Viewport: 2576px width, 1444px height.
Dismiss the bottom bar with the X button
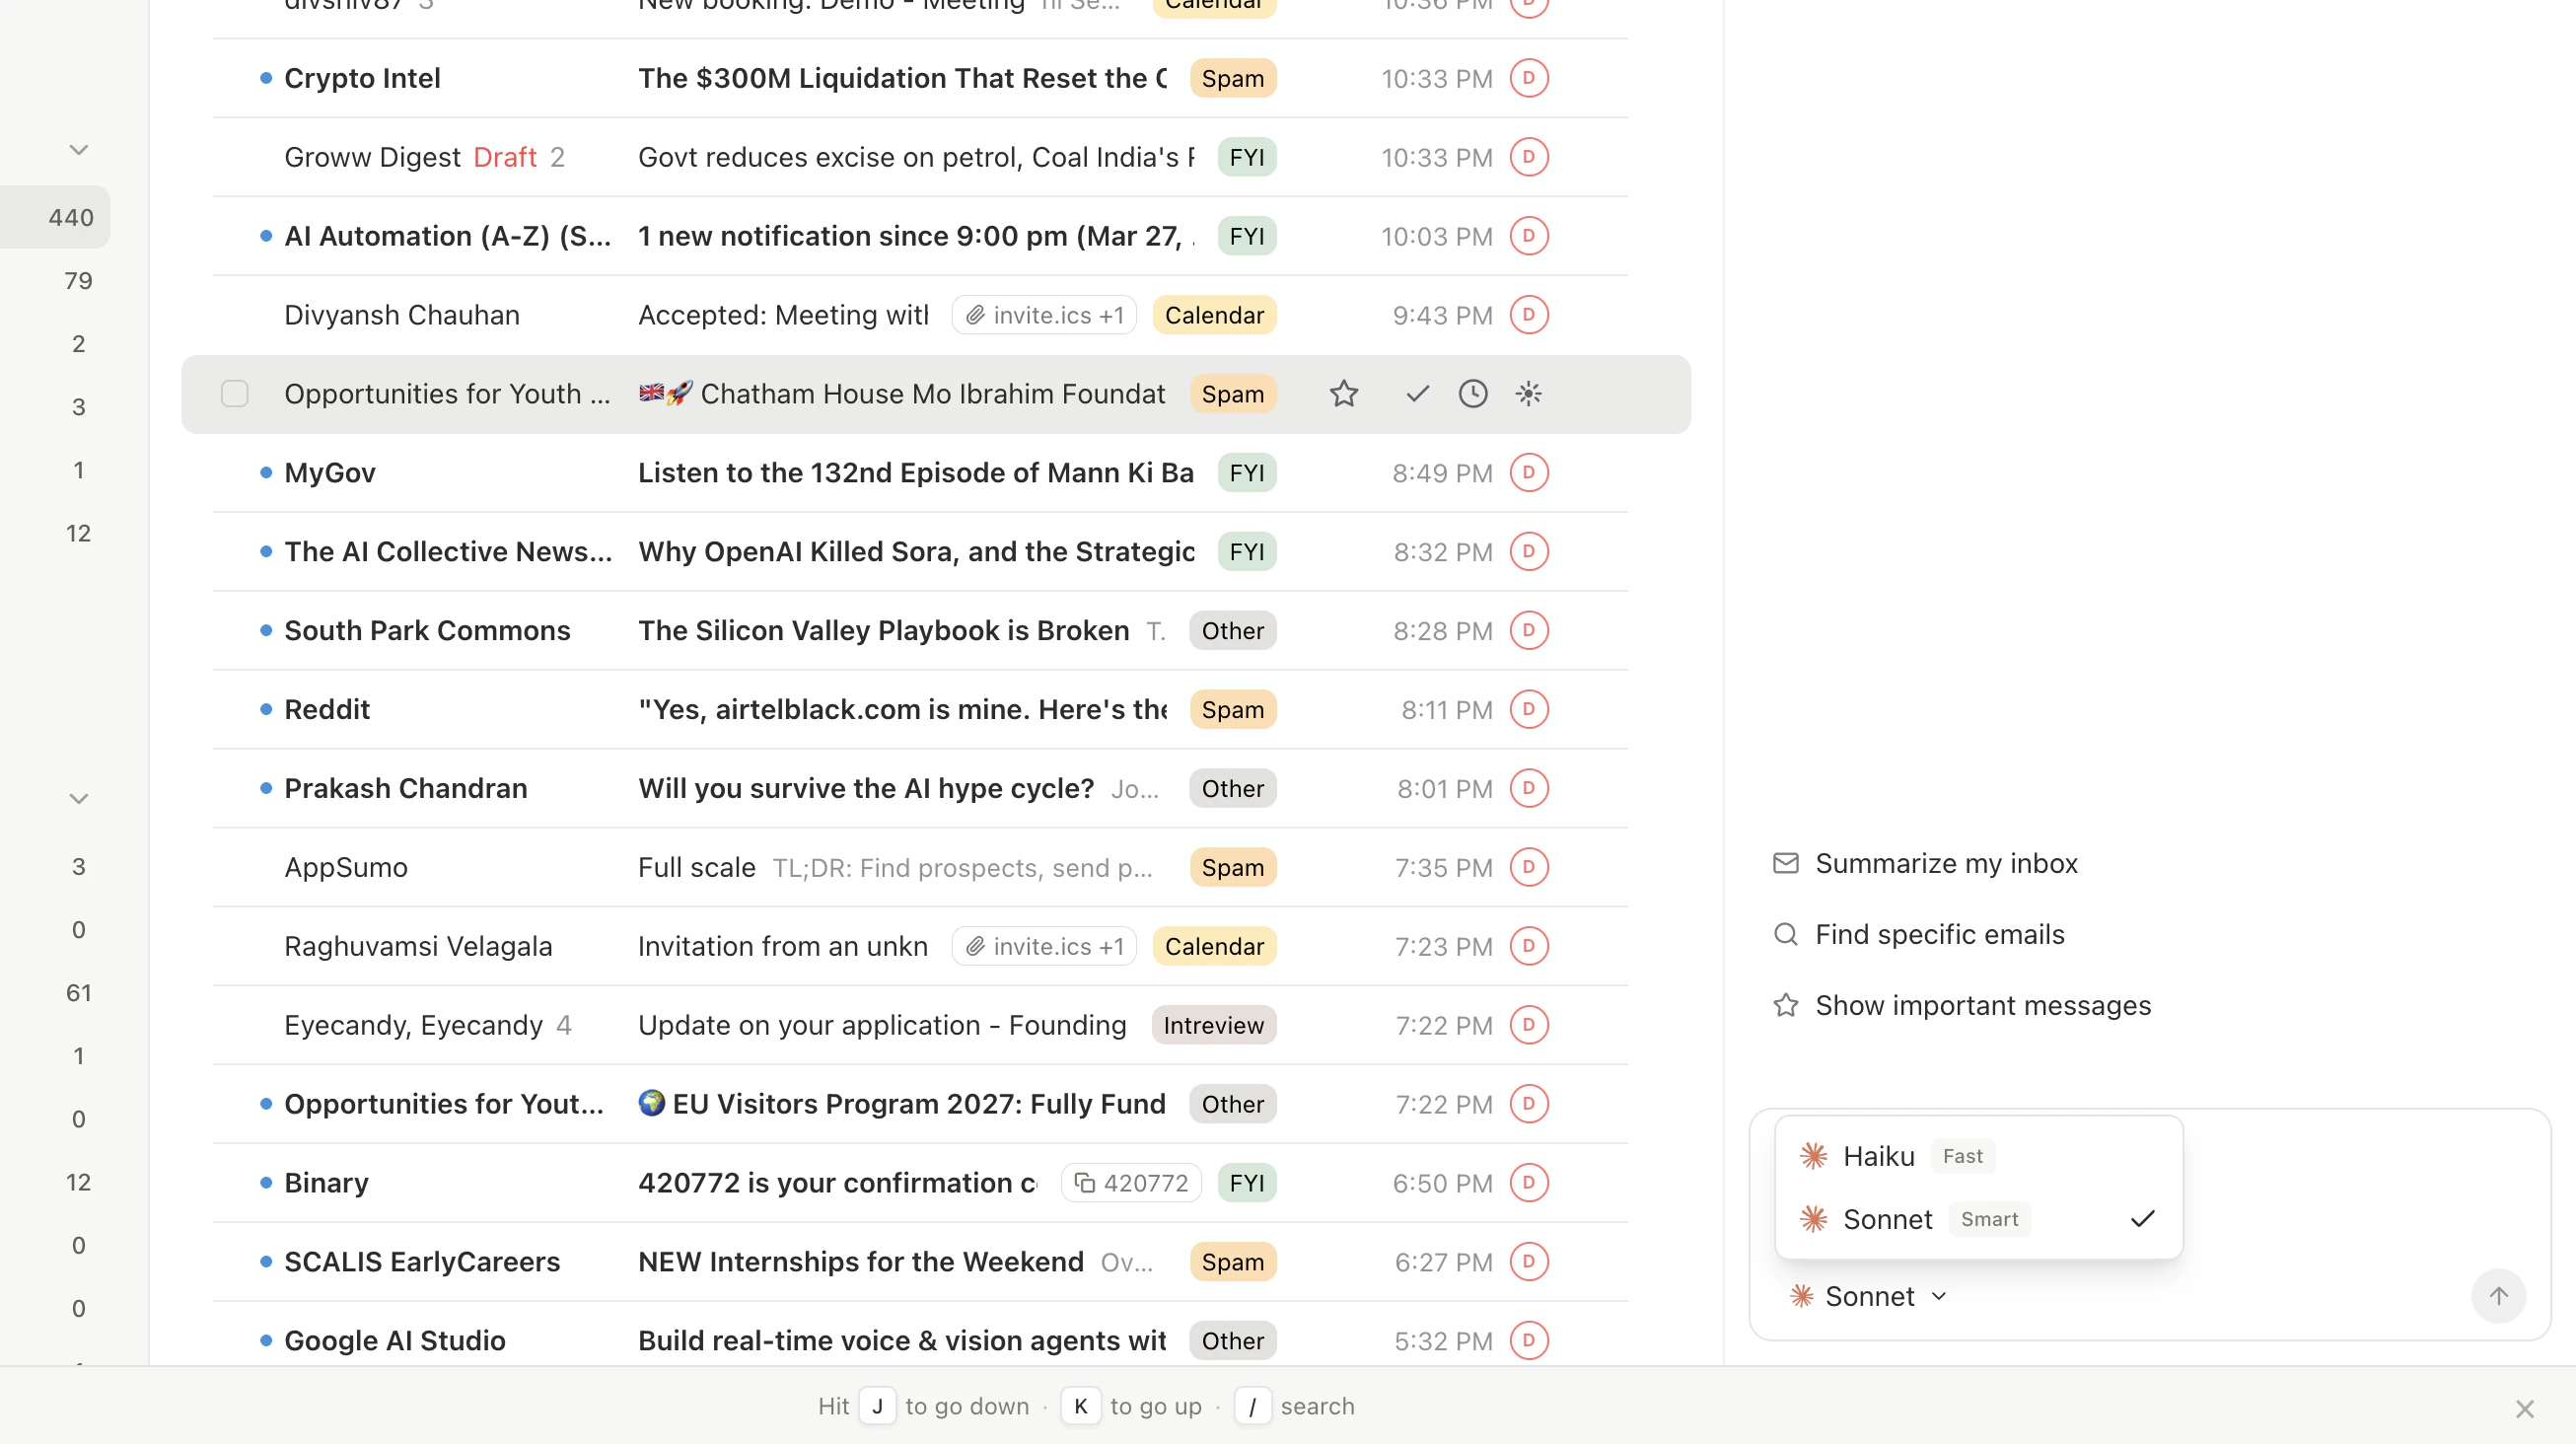pyautogui.click(x=2524, y=1408)
